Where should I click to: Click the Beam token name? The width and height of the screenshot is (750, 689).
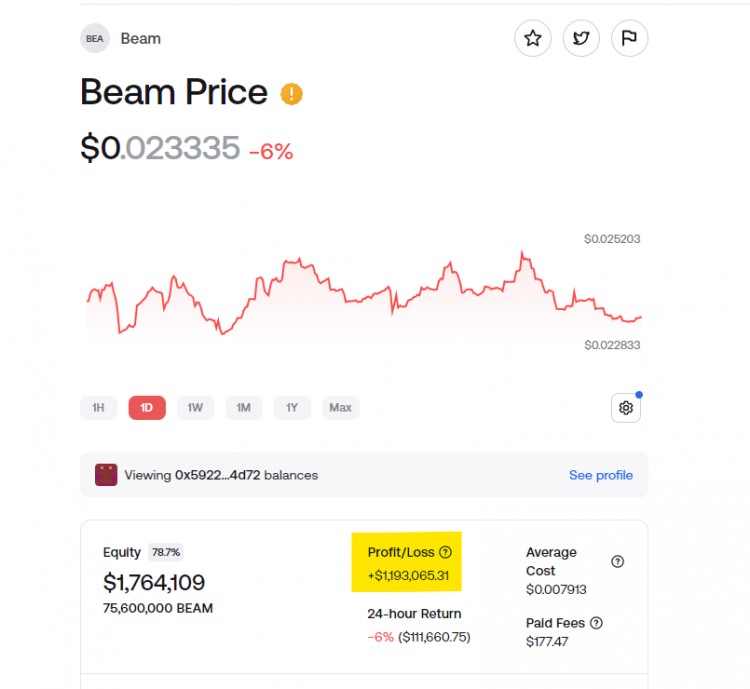(141, 38)
